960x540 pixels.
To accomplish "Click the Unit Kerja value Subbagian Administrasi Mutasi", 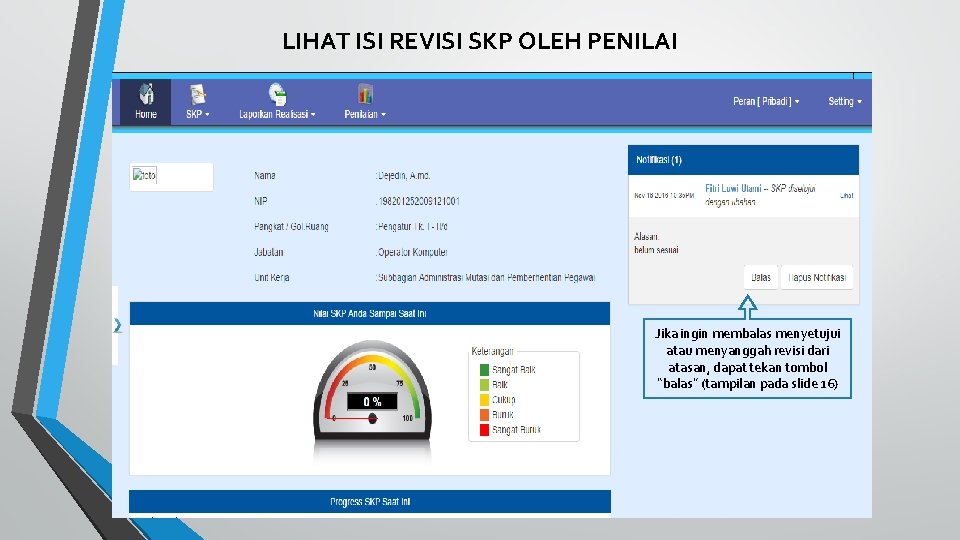I will coord(486,277).
